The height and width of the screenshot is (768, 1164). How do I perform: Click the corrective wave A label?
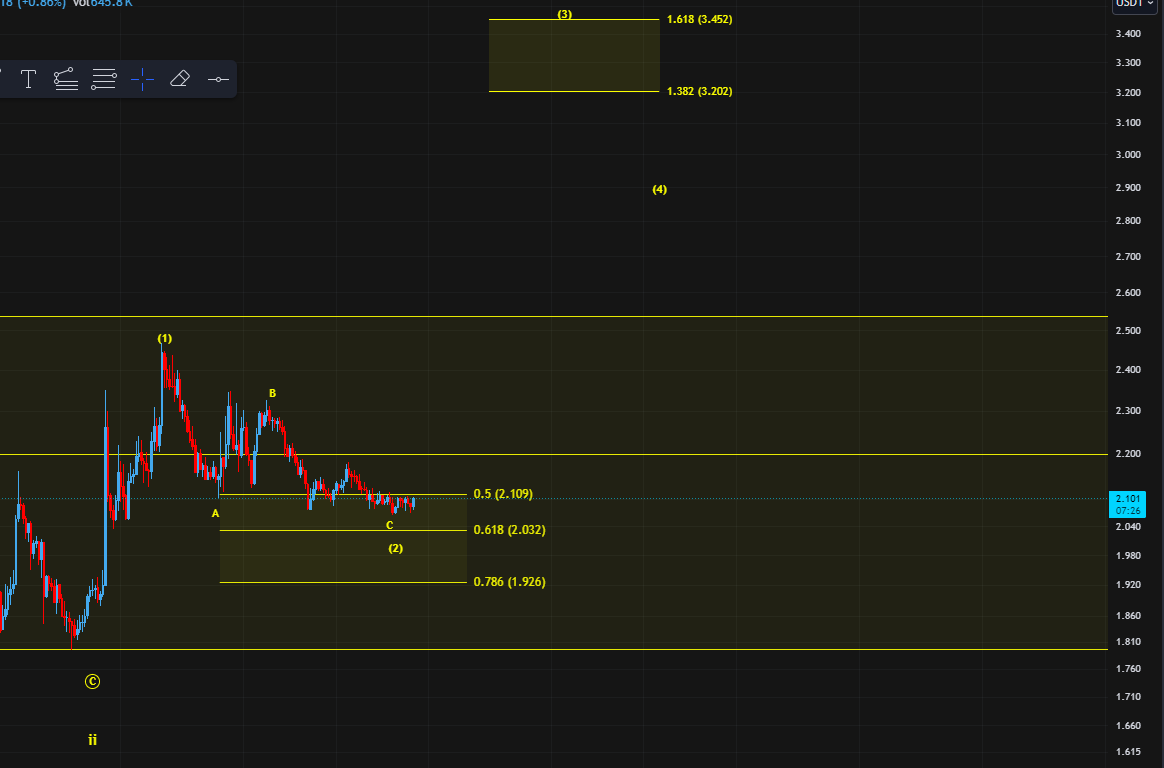click(215, 513)
